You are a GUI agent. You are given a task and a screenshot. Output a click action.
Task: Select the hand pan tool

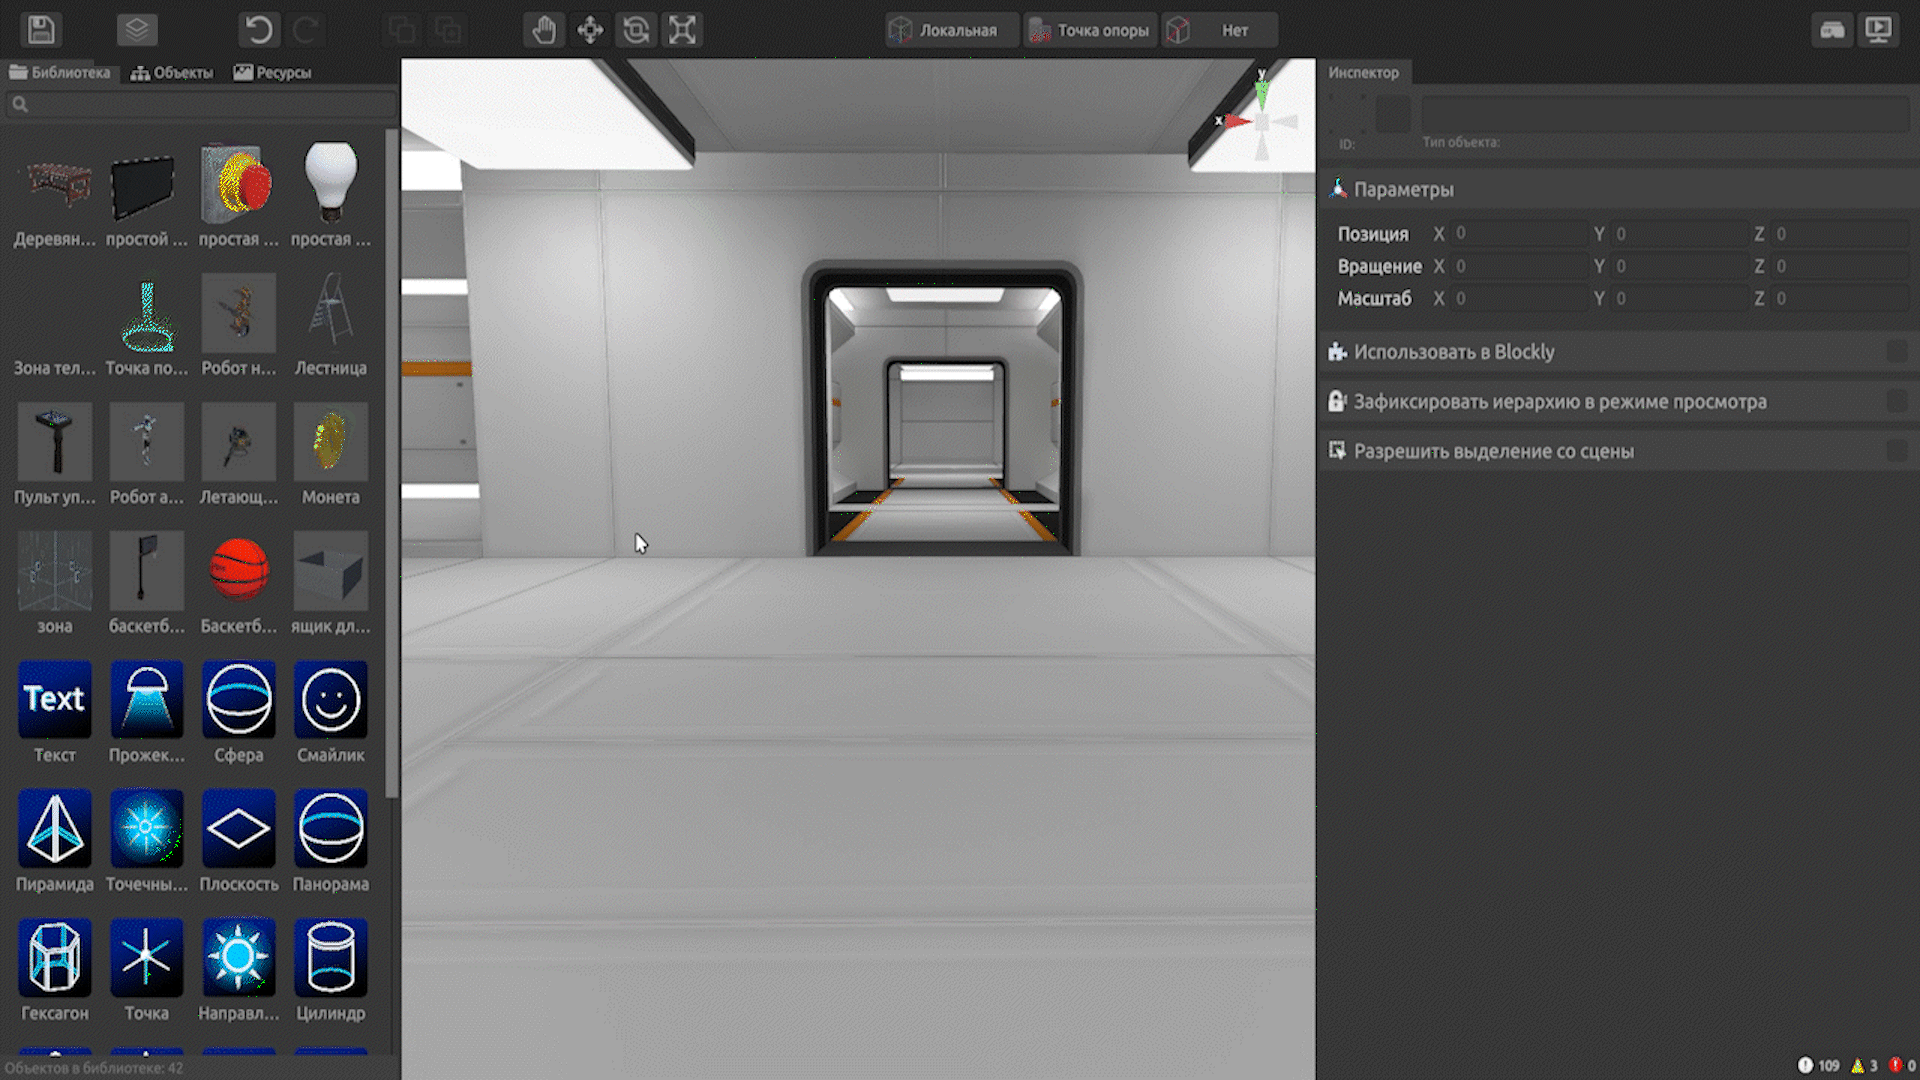click(x=544, y=30)
